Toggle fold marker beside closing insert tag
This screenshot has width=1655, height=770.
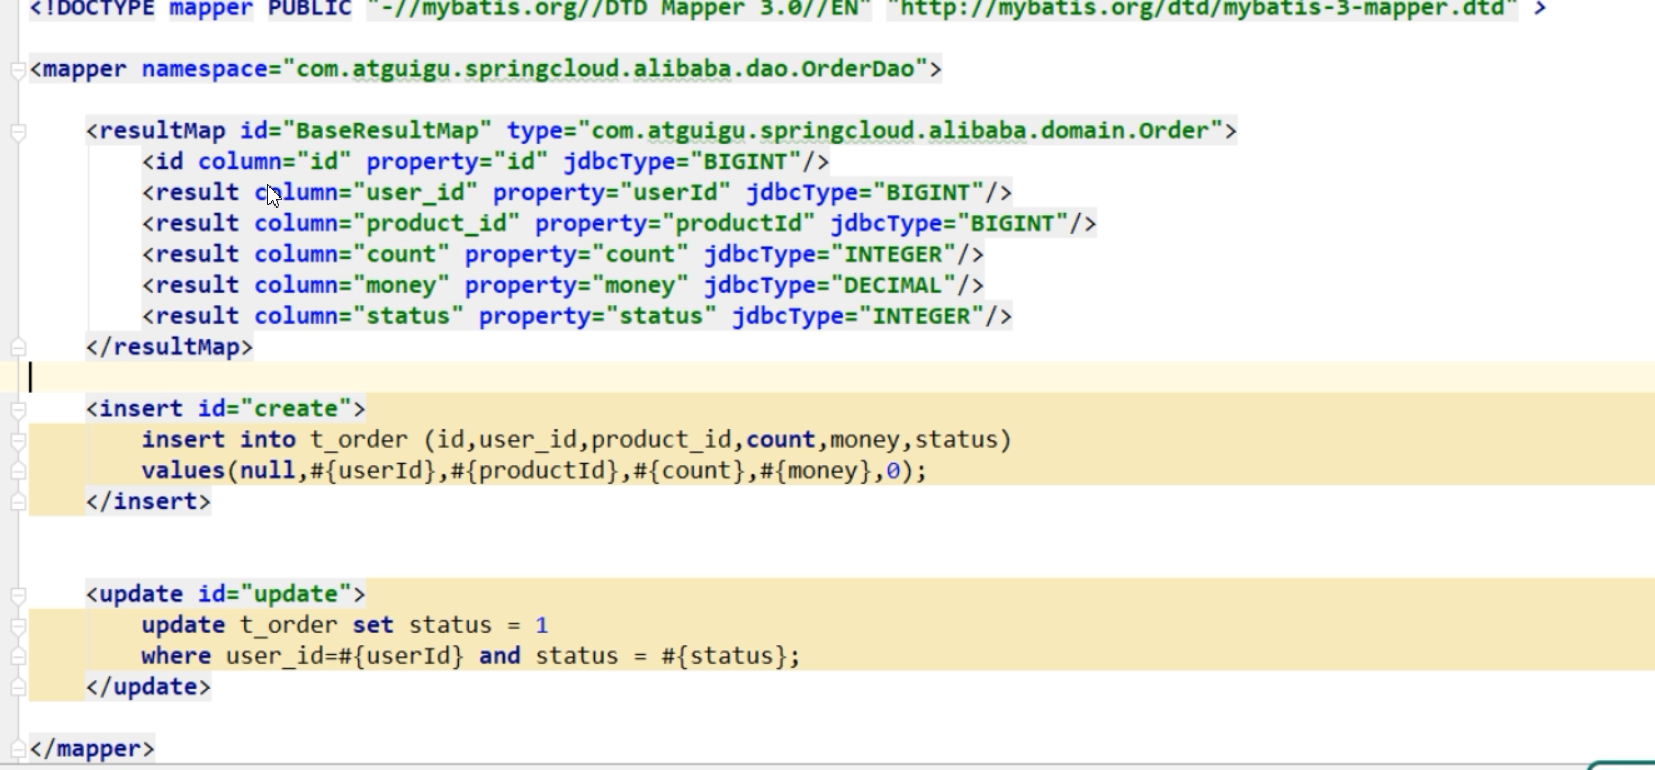(x=18, y=502)
